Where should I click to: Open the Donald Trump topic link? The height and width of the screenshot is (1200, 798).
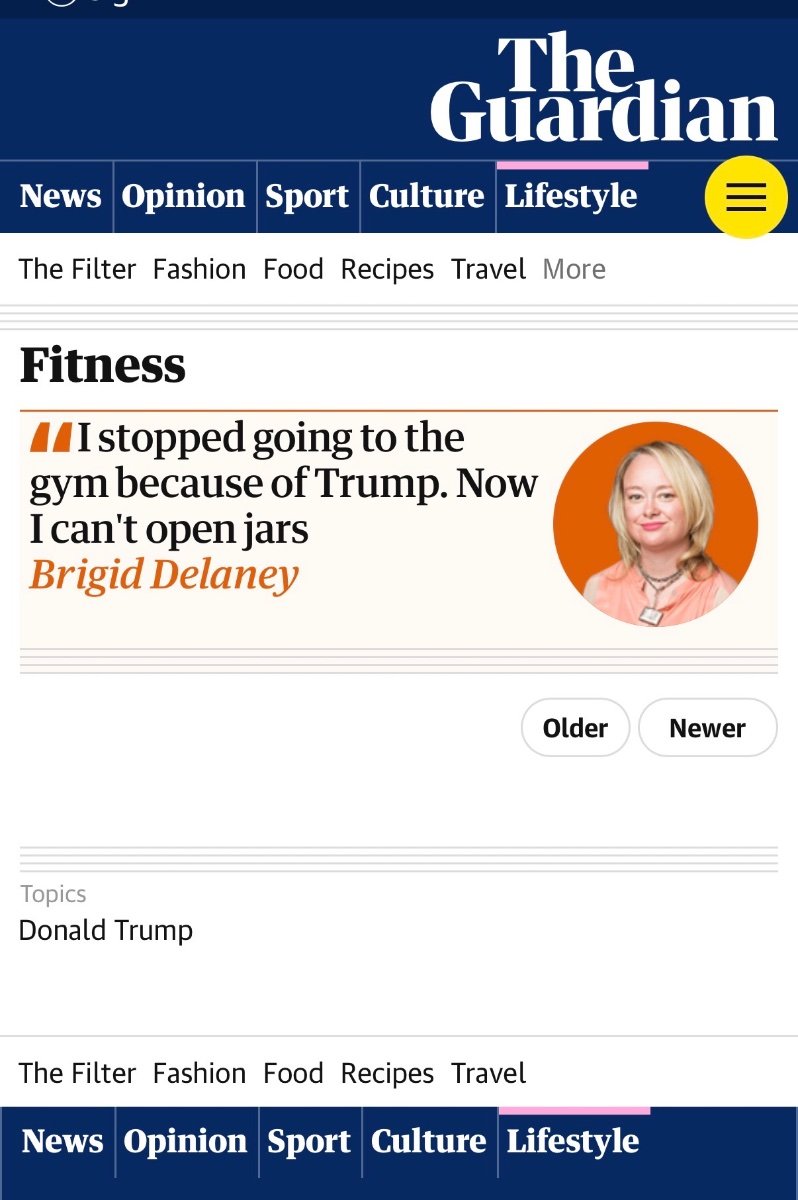pyautogui.click(x=106, y=930)
